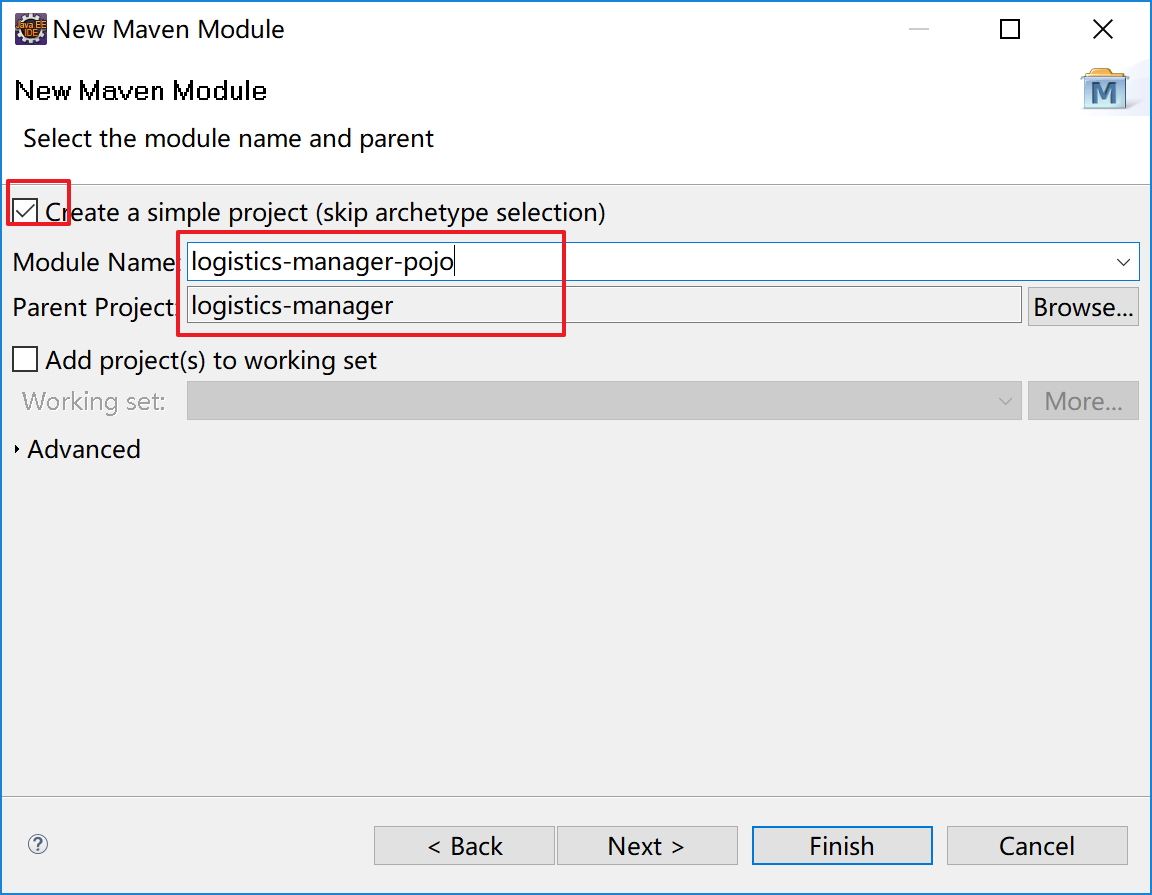Open the Module Name dropdown arrow
Image resolution: width=1152 pixels, height=895 pixels.
point(1123,262)
